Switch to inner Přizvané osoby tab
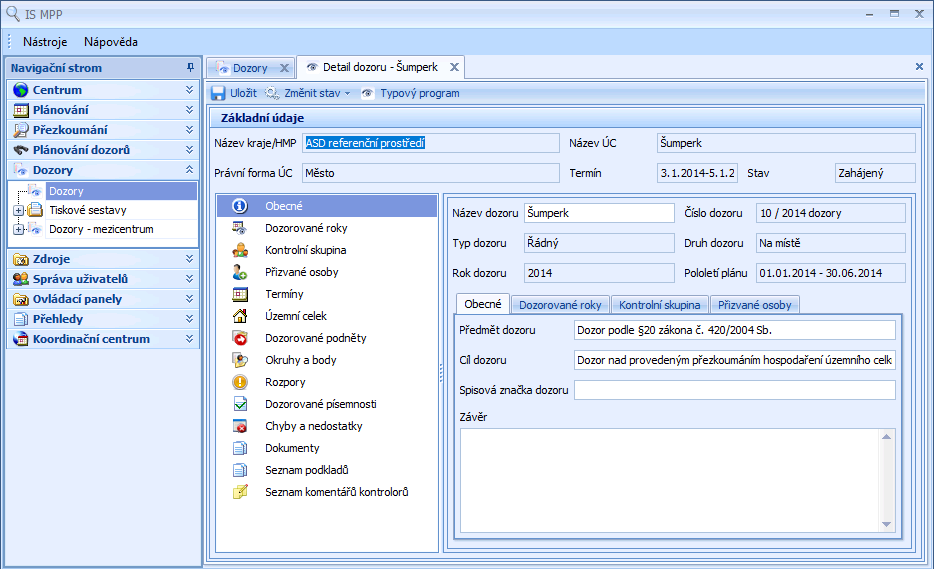Viewport: 934px width, 569px height. [754, 305]
